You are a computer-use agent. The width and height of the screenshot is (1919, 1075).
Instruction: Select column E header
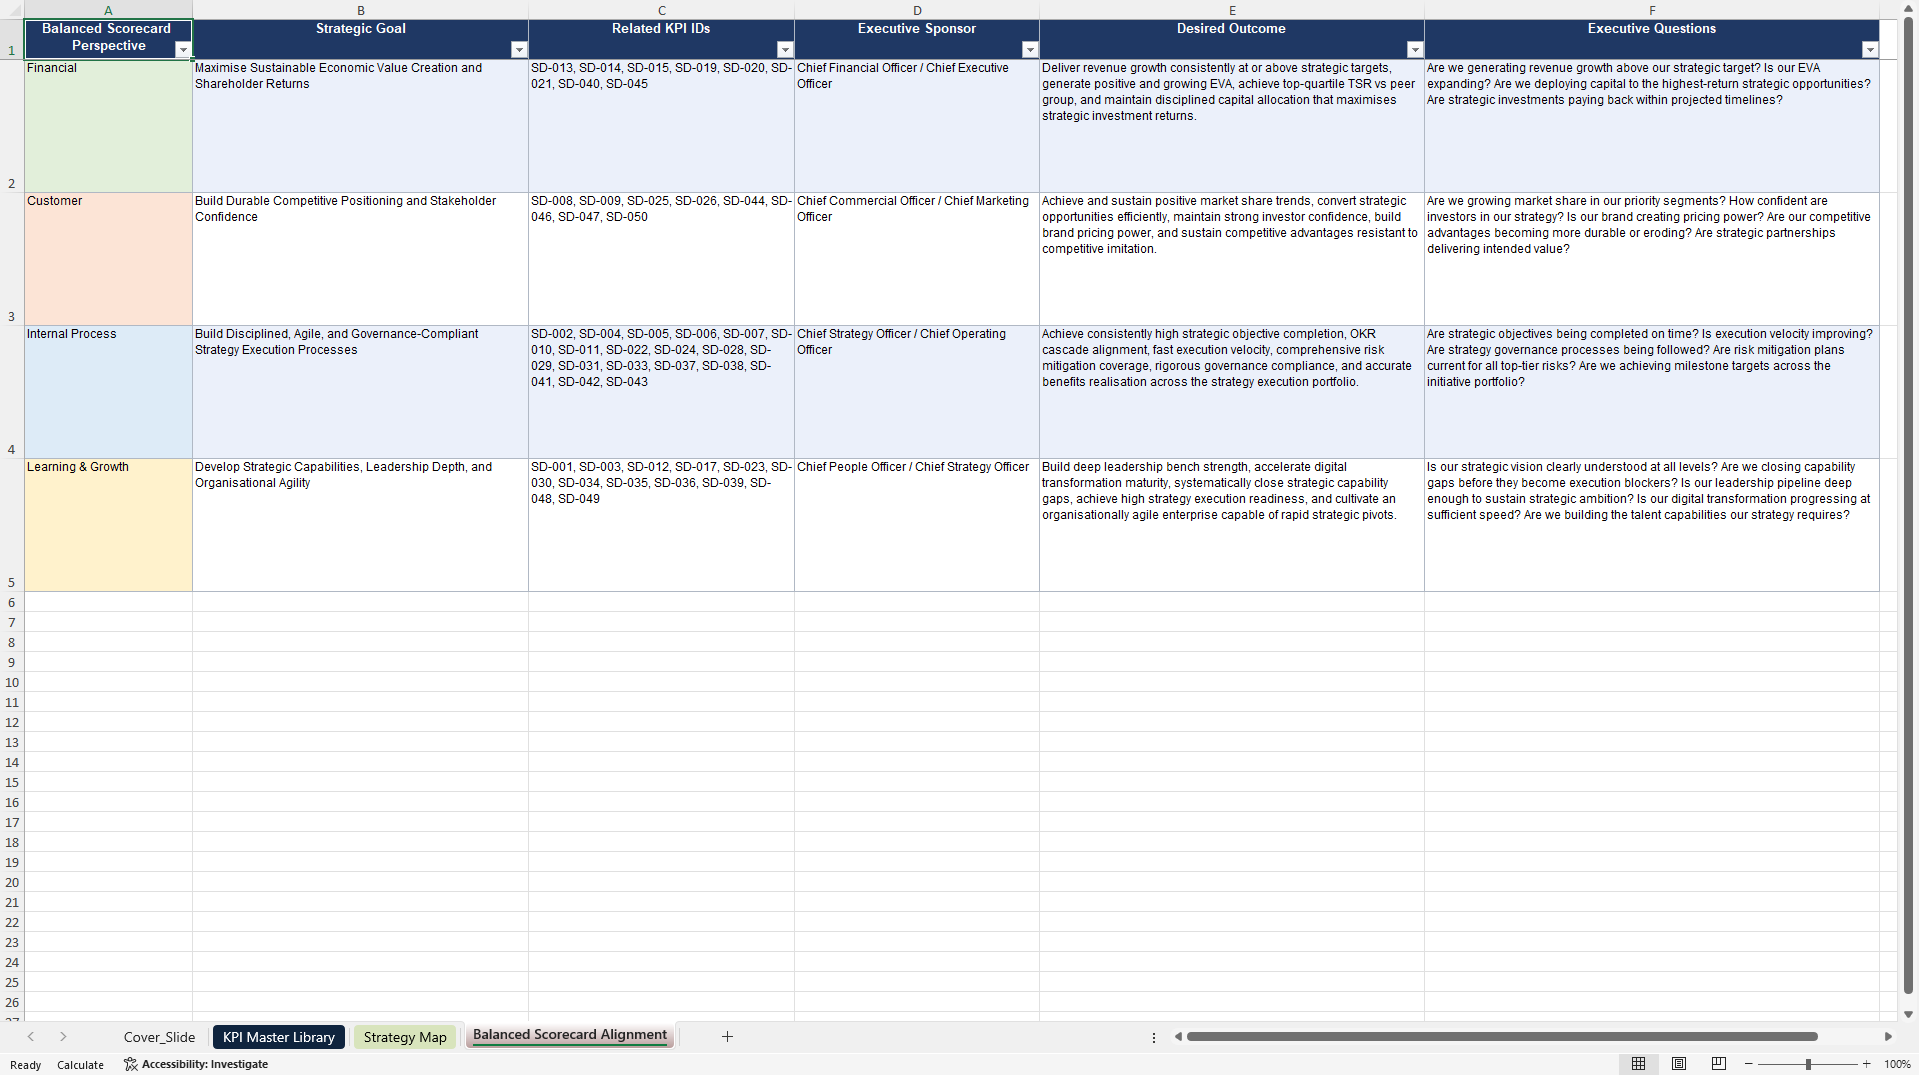click(1232, 10)
